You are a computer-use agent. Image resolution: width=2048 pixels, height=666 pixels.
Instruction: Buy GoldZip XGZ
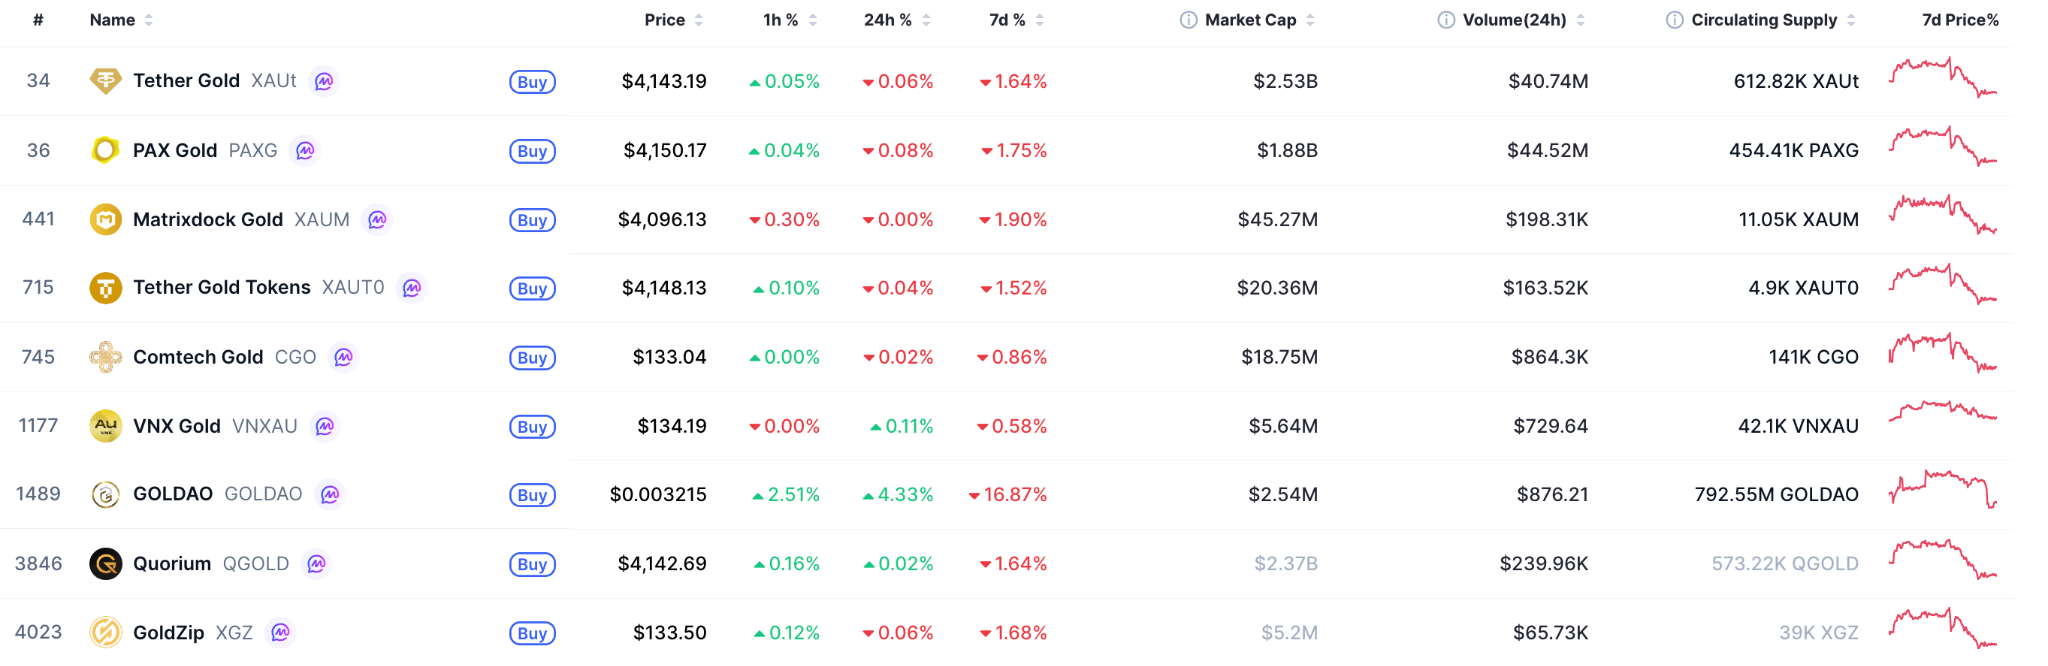point(532,633)
